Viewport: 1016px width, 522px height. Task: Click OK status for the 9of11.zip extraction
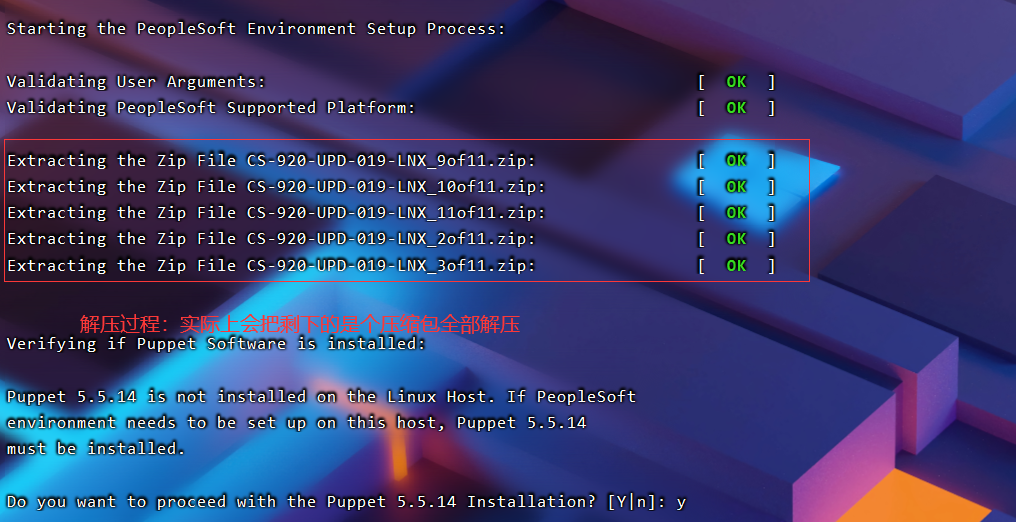click(x=736, y=161)
